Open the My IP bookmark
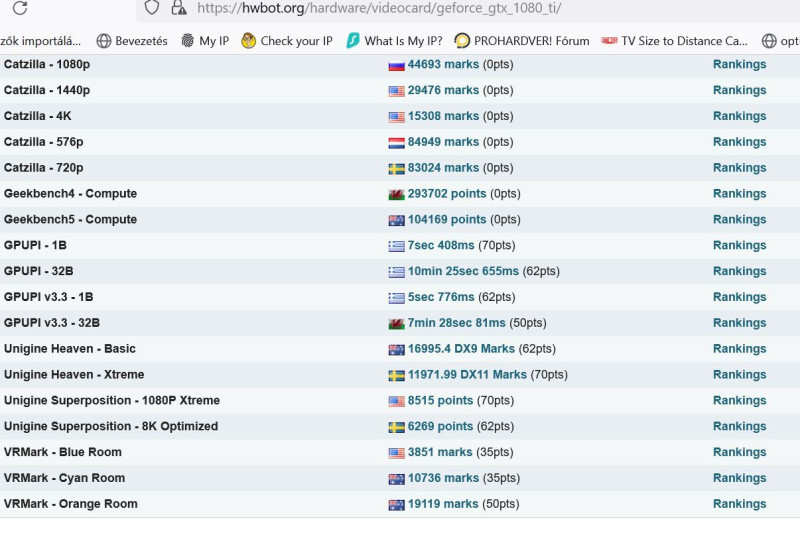Screen dimensions: 800x537 (205, 41)
